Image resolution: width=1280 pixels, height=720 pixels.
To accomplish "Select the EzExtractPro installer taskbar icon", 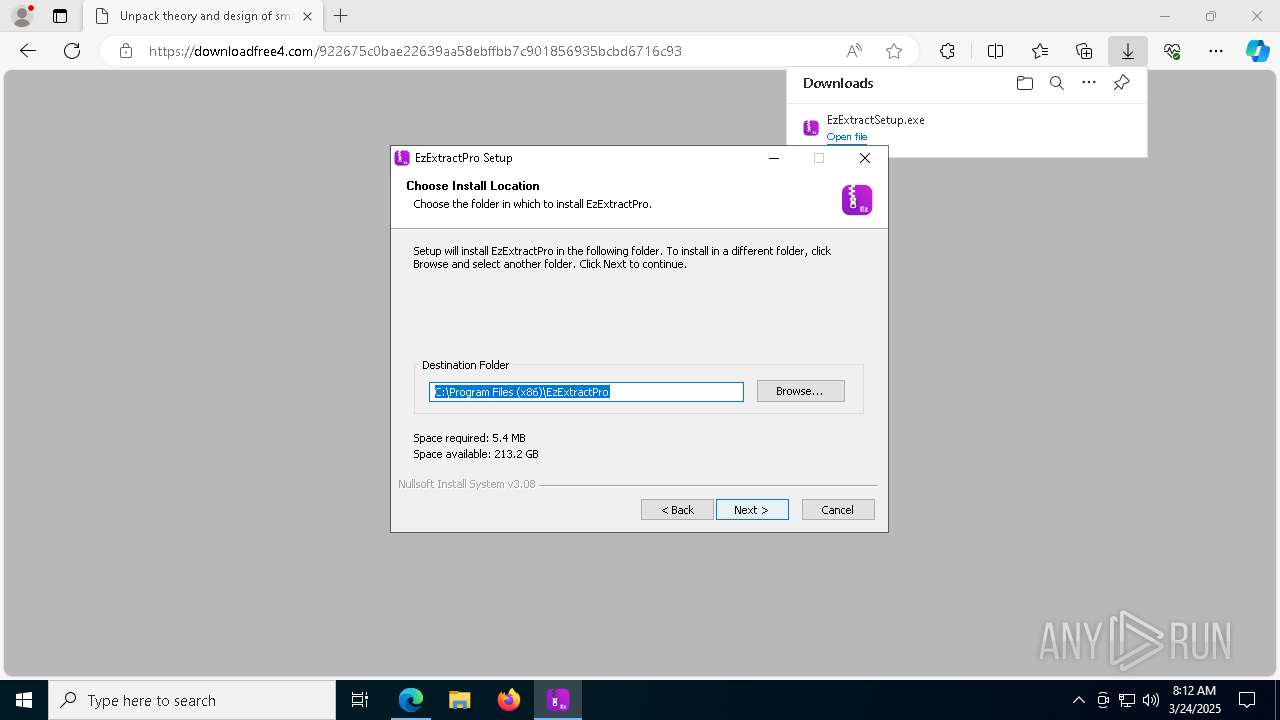I will point(558,700).
